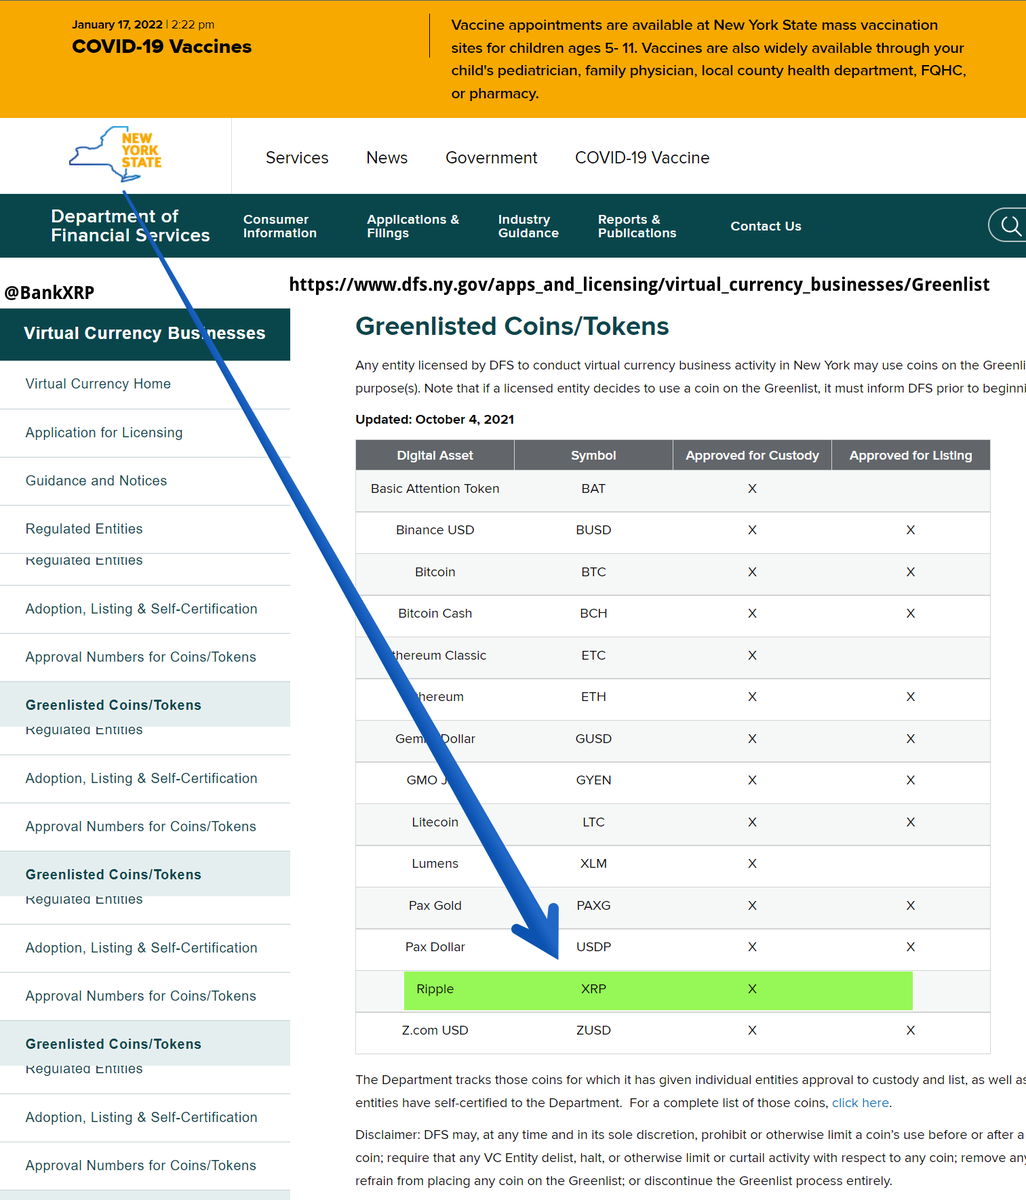Expand the Industry Guidance dropdown
This screenshot has height=1200, width=1026.
coord(526,226)
